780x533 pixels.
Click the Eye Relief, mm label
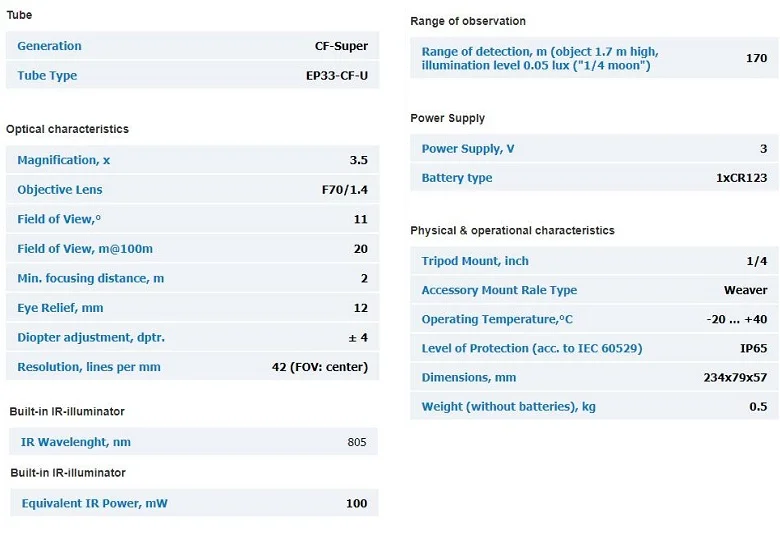(x=60, y=308)
